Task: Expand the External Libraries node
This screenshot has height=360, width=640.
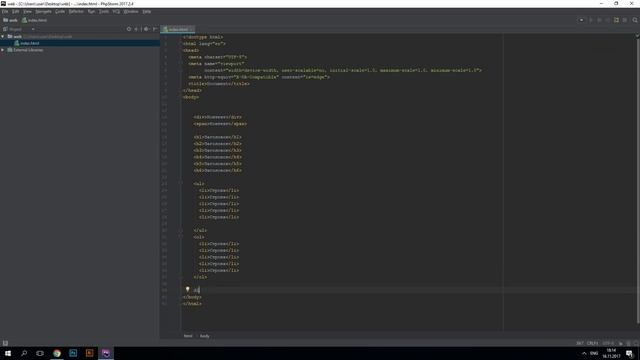Action: point(3,50)
